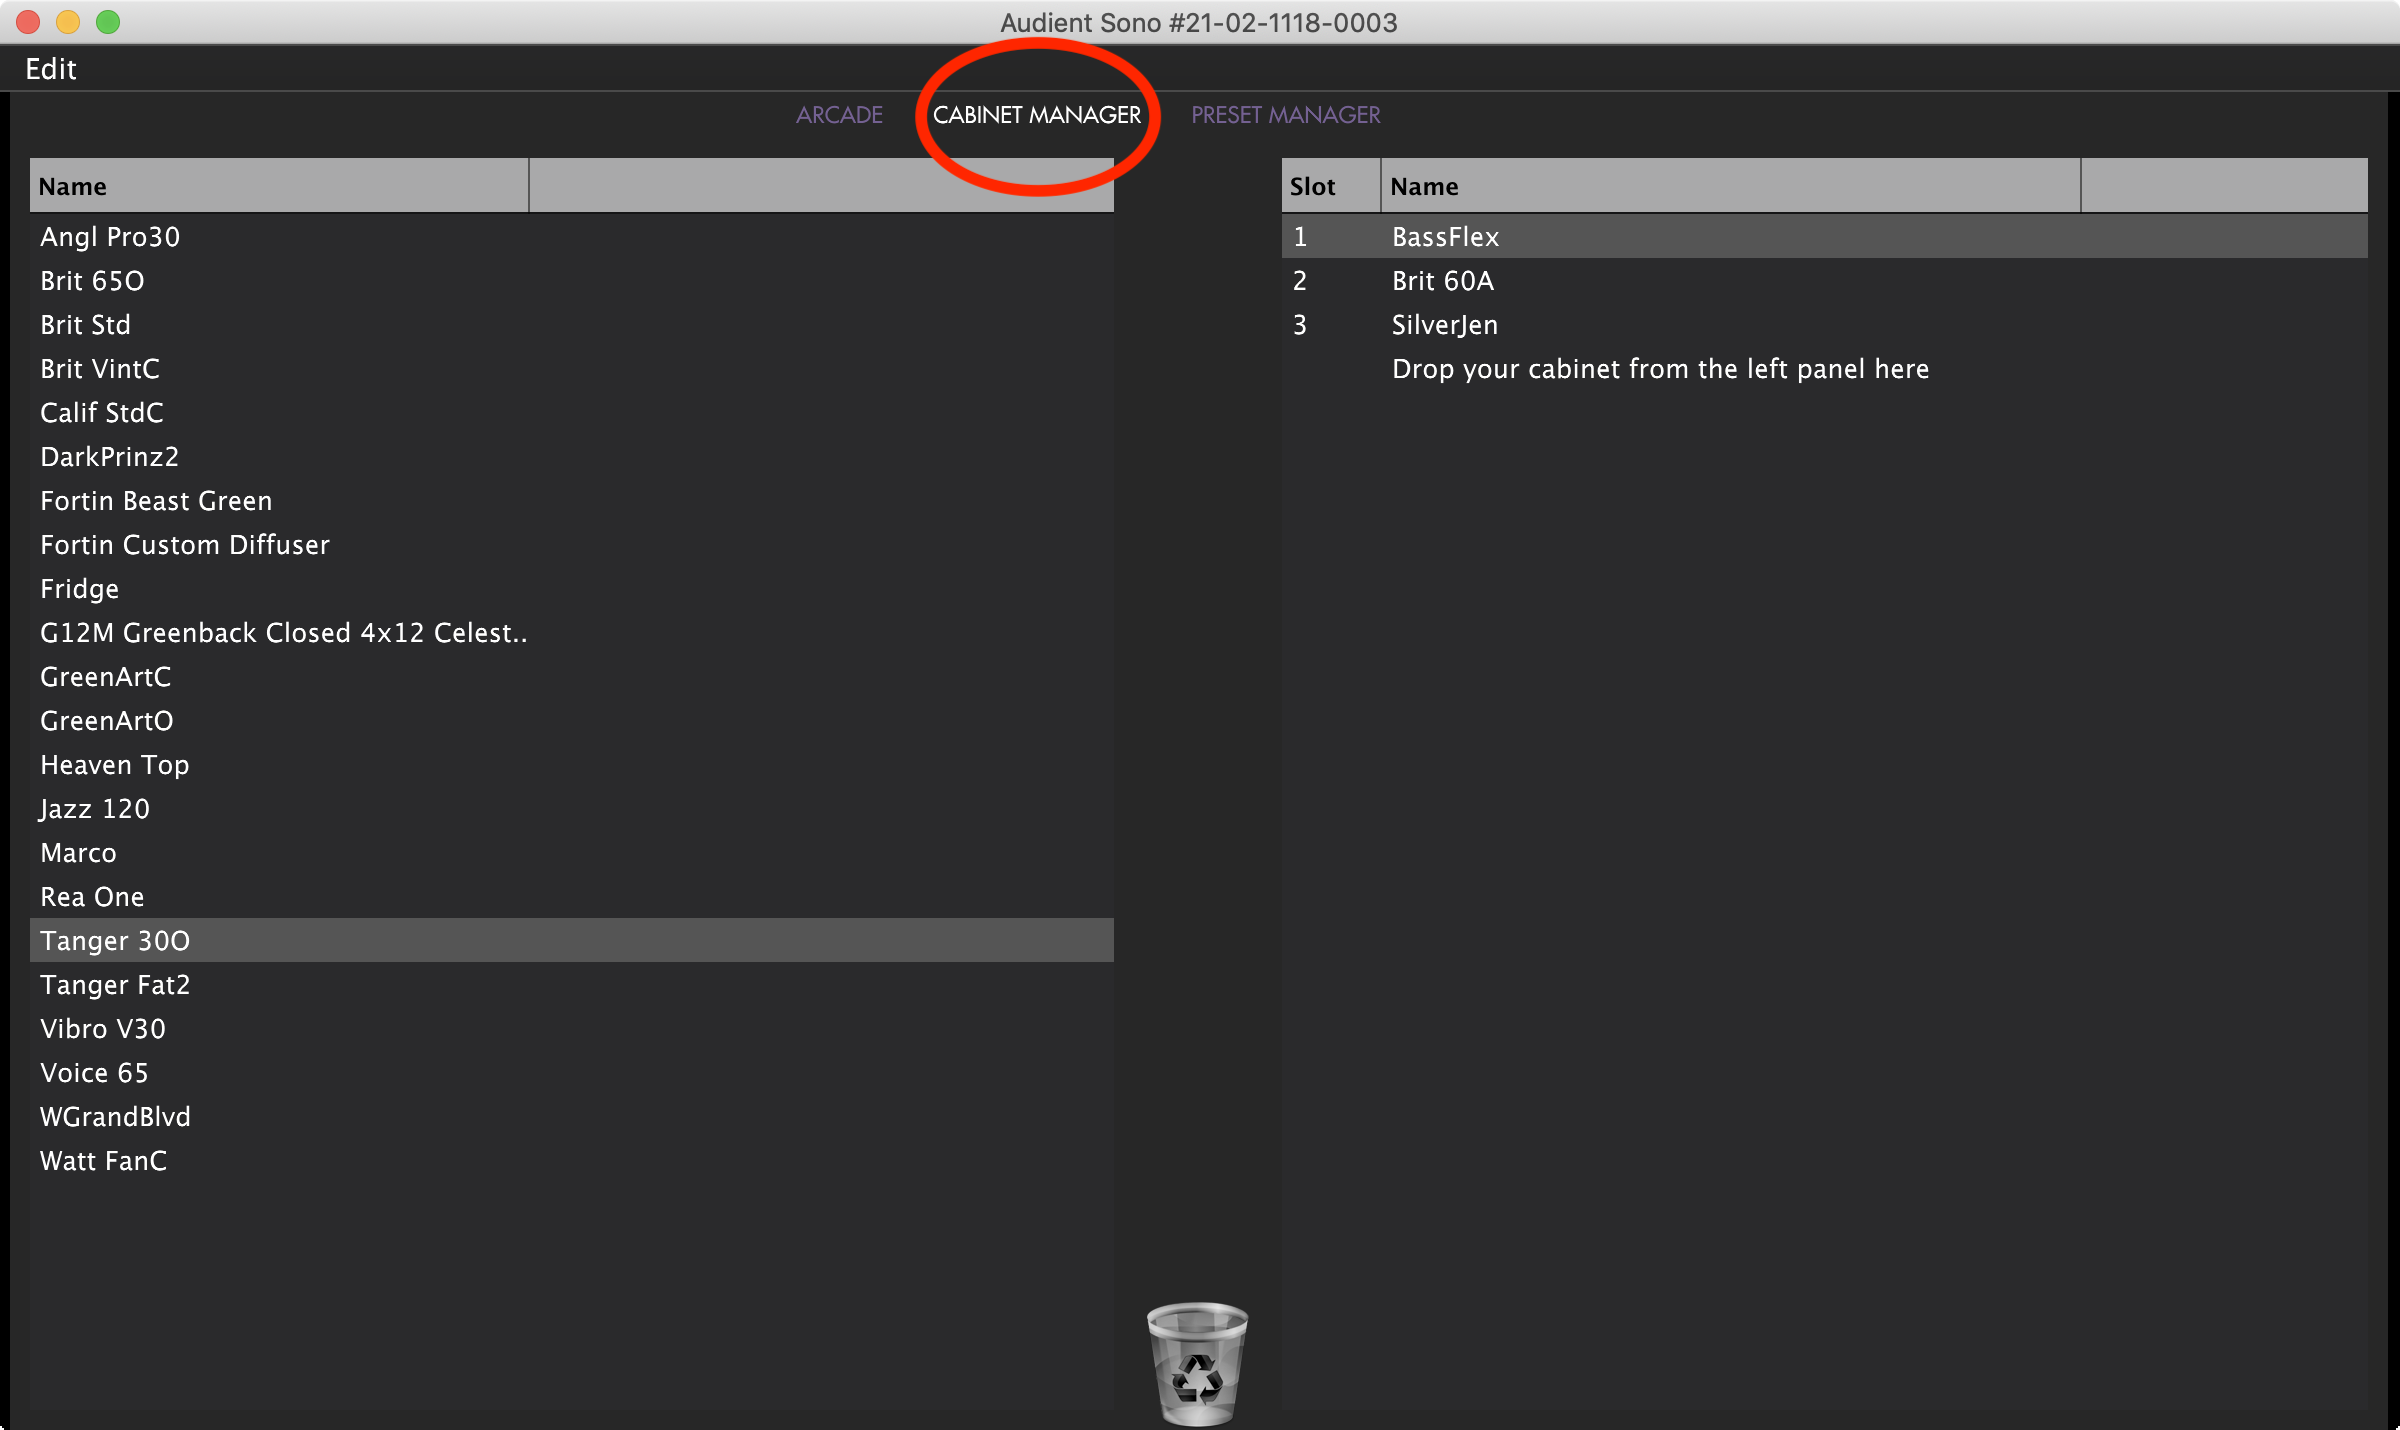Viewport: 2400px width, 1430px height.
Task: Select the Heaven Top cabinet
Action: [115, 765]
